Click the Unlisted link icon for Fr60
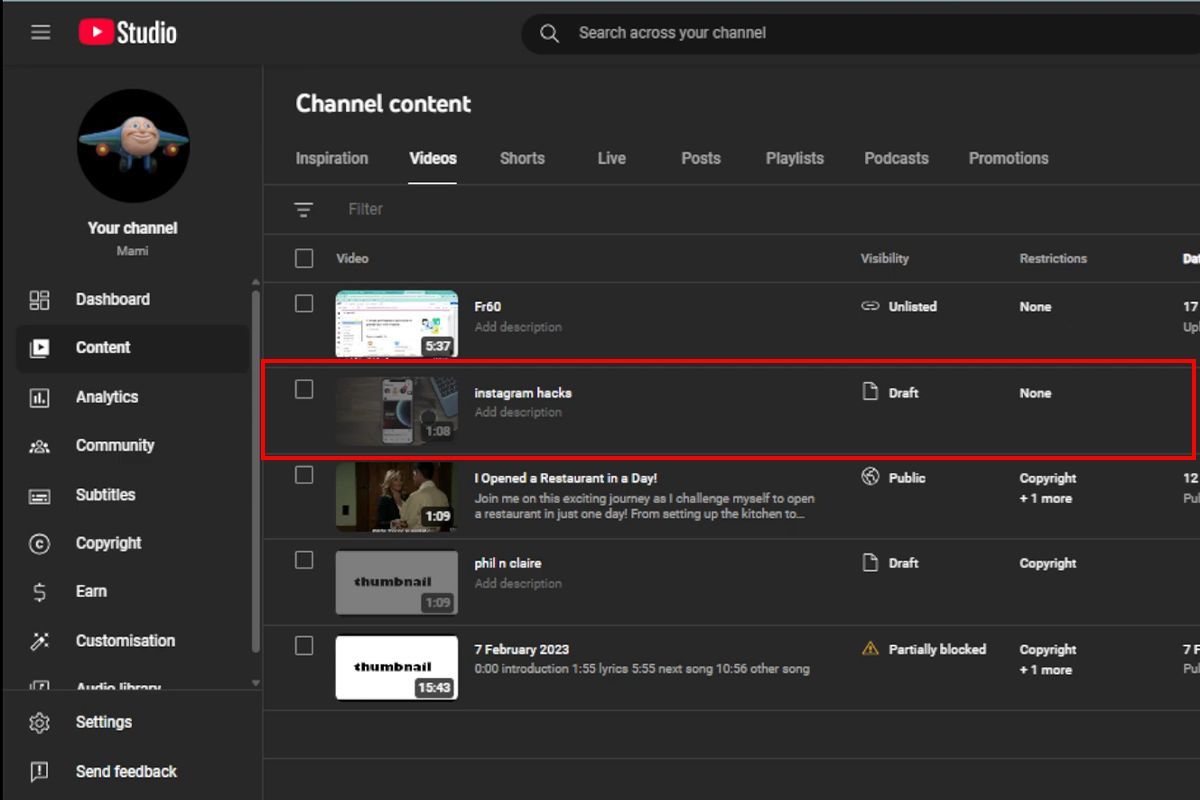1200x800 pixels. 870,307
